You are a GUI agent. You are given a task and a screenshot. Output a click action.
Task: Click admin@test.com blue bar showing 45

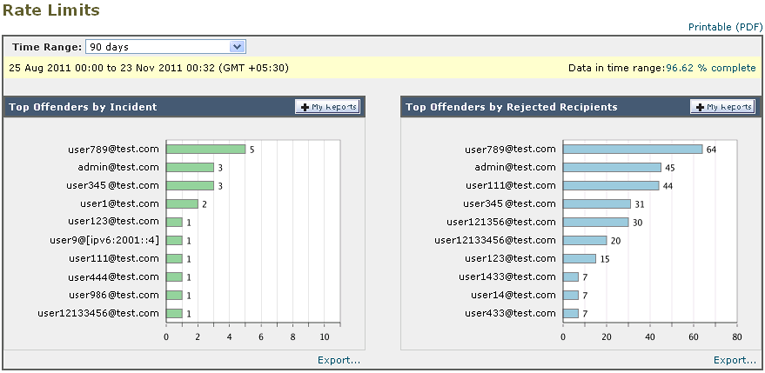click(612, 167)
